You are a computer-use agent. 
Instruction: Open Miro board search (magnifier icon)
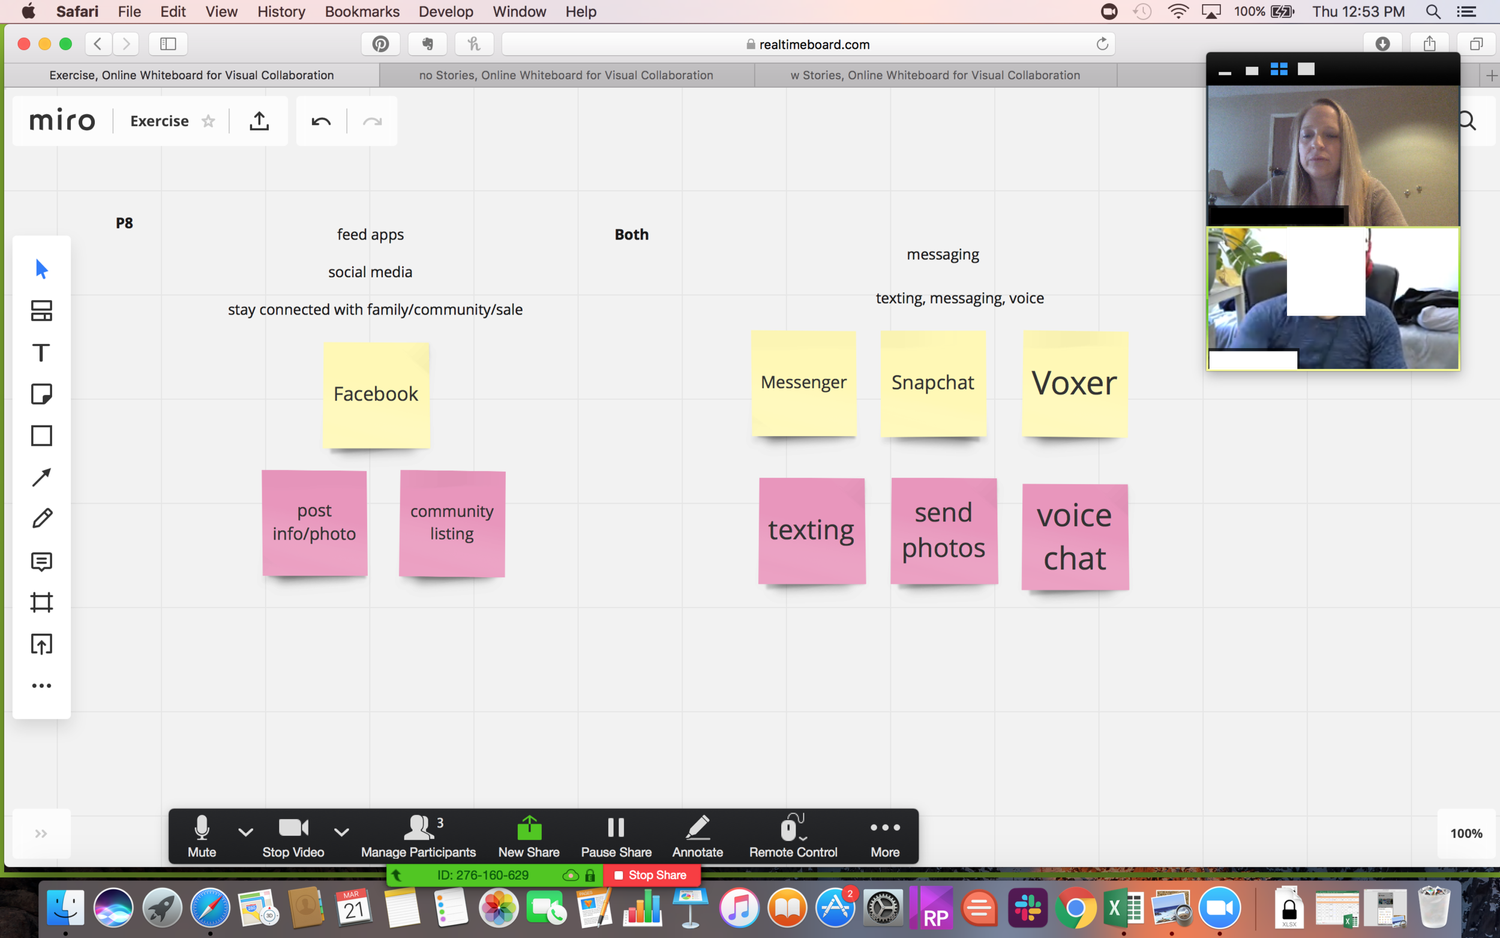pyautogui.click(x=1466, y=120)
